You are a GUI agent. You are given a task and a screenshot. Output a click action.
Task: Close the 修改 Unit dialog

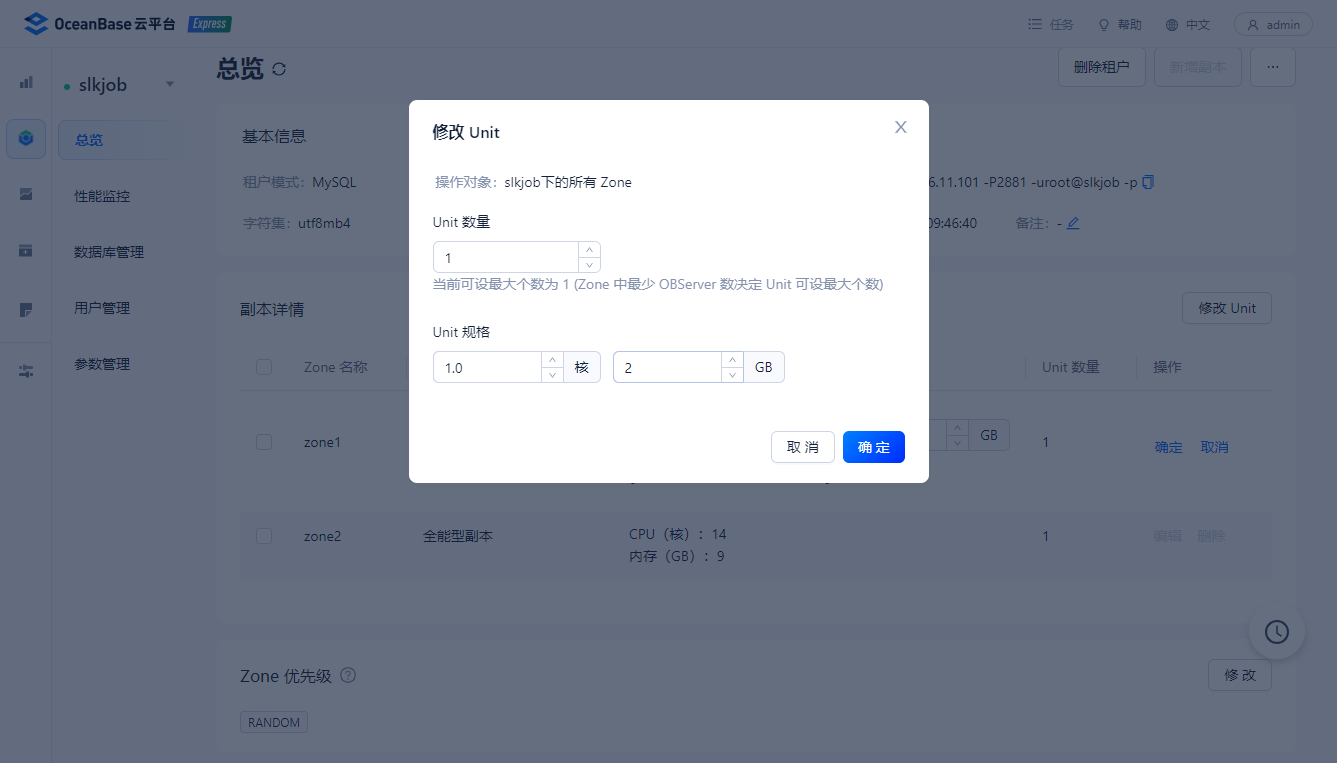901,127
